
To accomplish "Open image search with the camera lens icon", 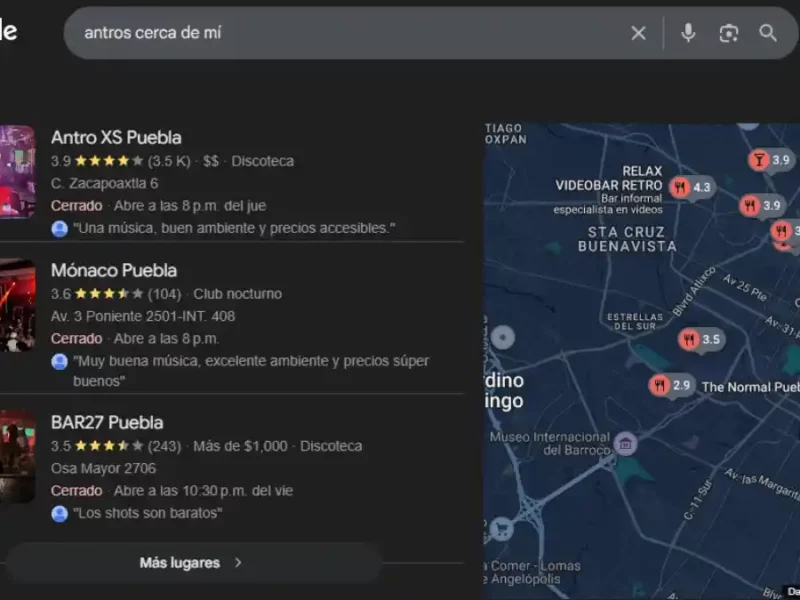I will [x=729, y=33].
